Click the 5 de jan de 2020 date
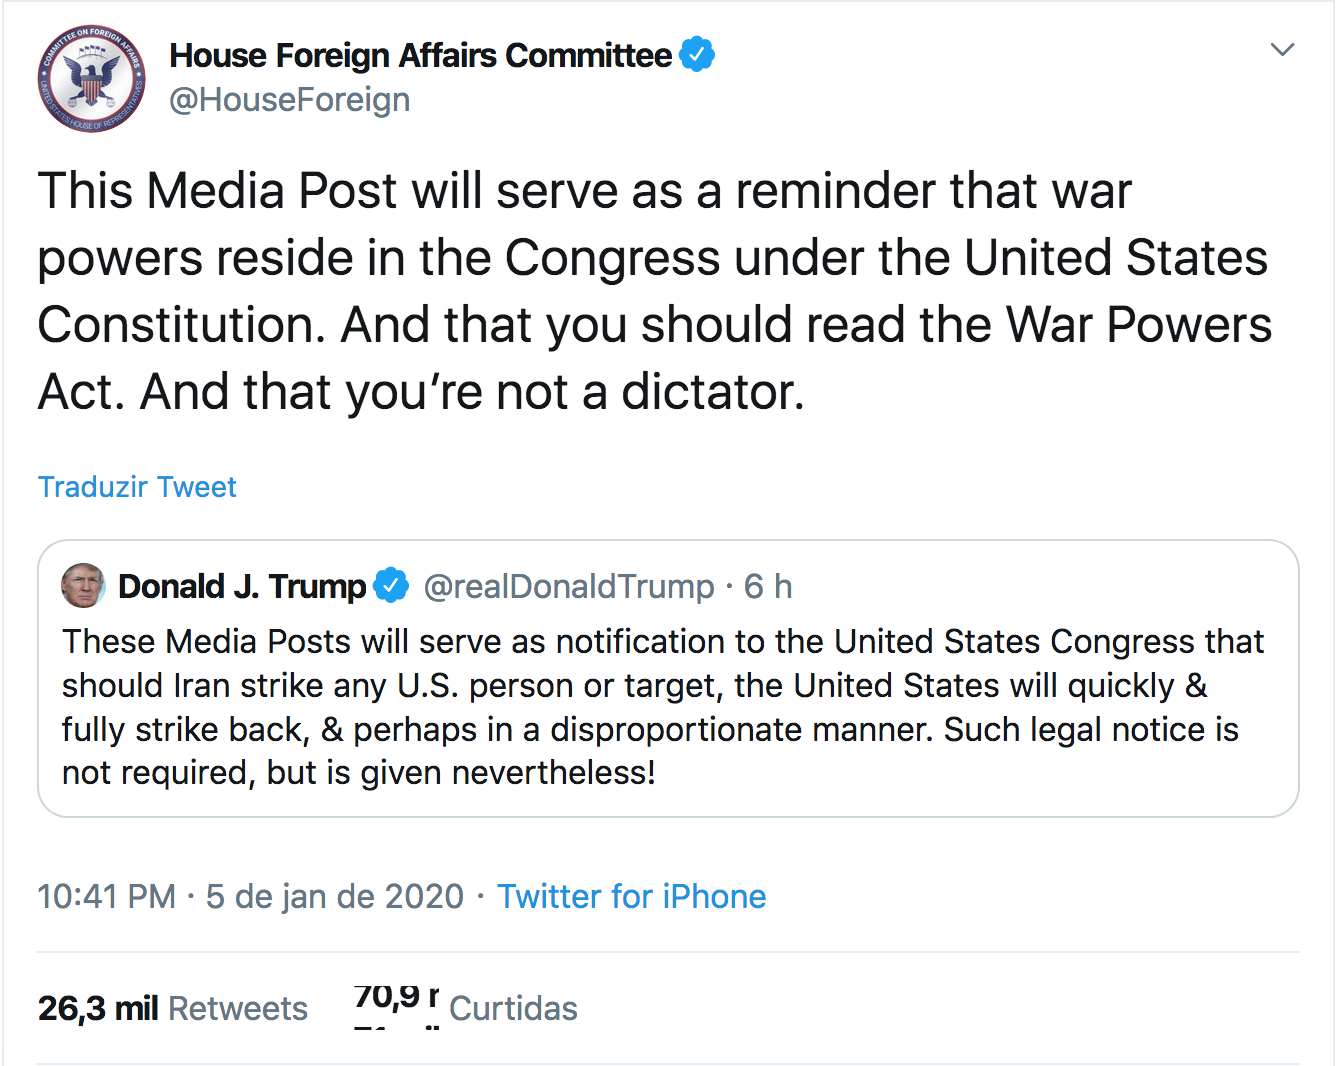This screenshot has width=1338, height=1066. (335, 896)
